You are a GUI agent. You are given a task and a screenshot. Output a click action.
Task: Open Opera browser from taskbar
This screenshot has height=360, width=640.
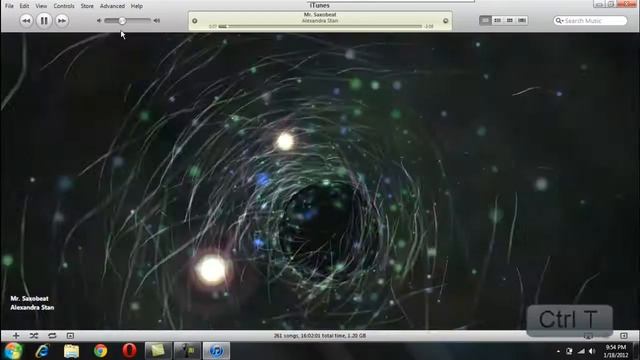tap(129, 351)
